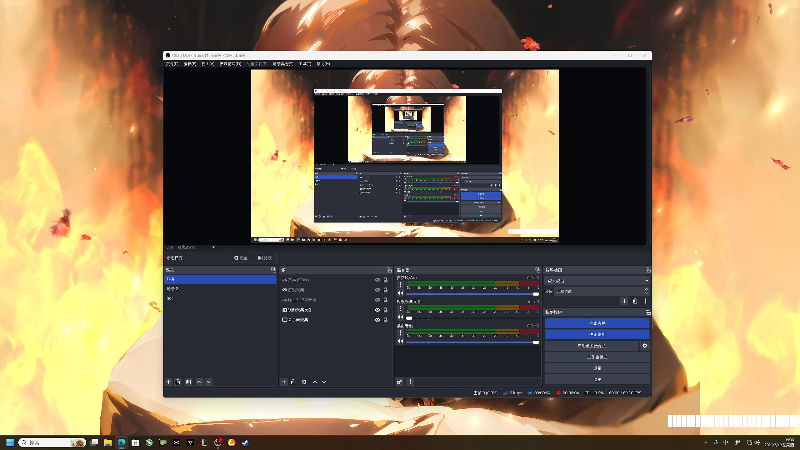
Task: Adjust third mixer channel volume slider
Action: coord(472,342)
